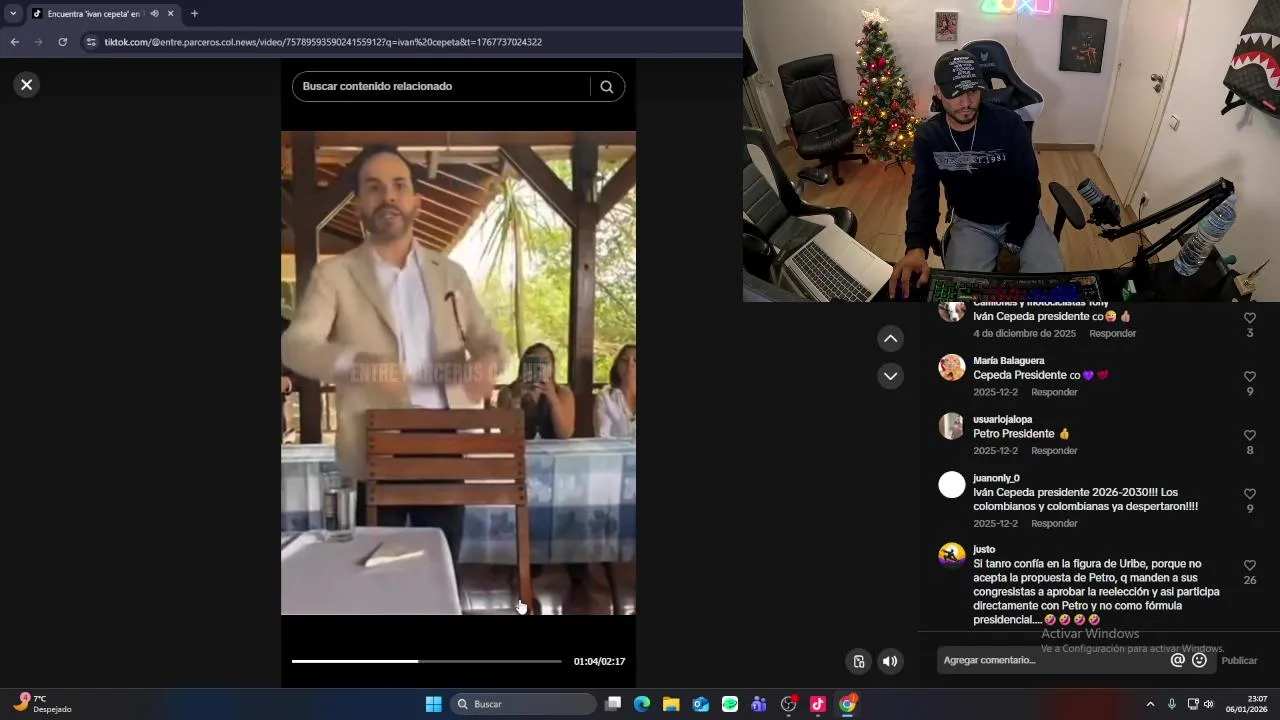The image size is (1280, 720).
Task: Open usuariojalopa's avatar
Action: tap(951, 426)
